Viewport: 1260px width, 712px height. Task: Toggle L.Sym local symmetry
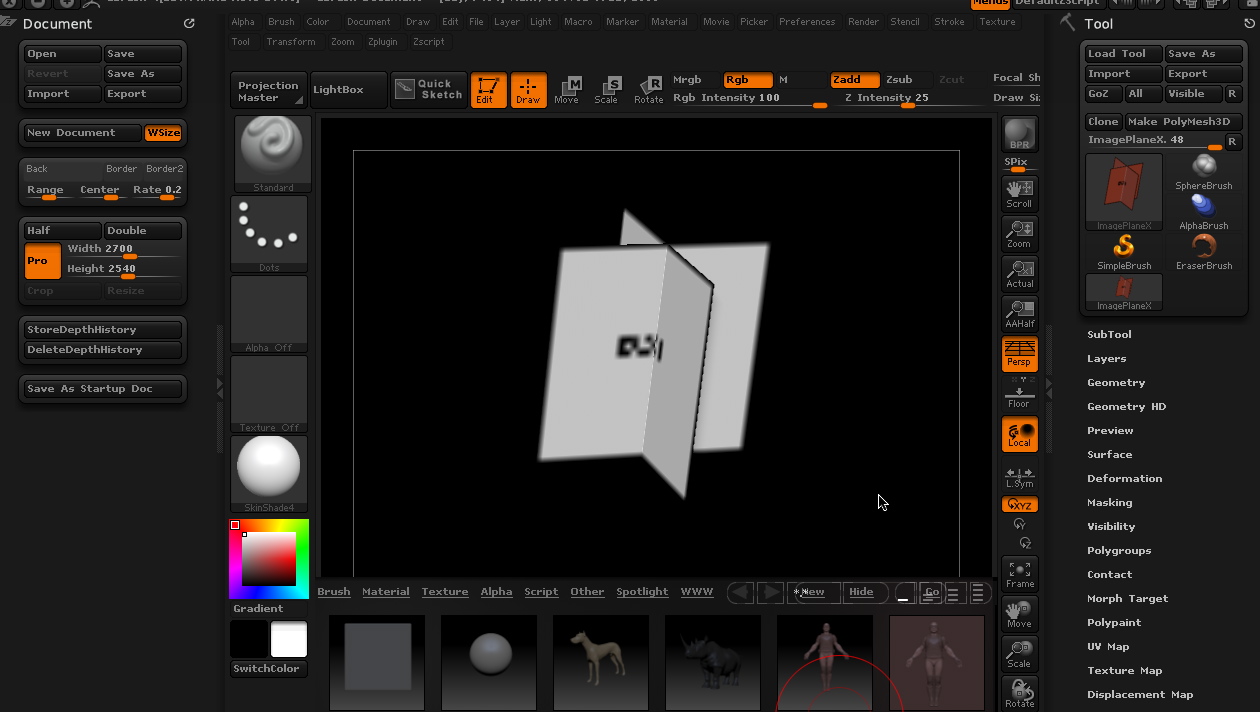tap(1019, 477)
